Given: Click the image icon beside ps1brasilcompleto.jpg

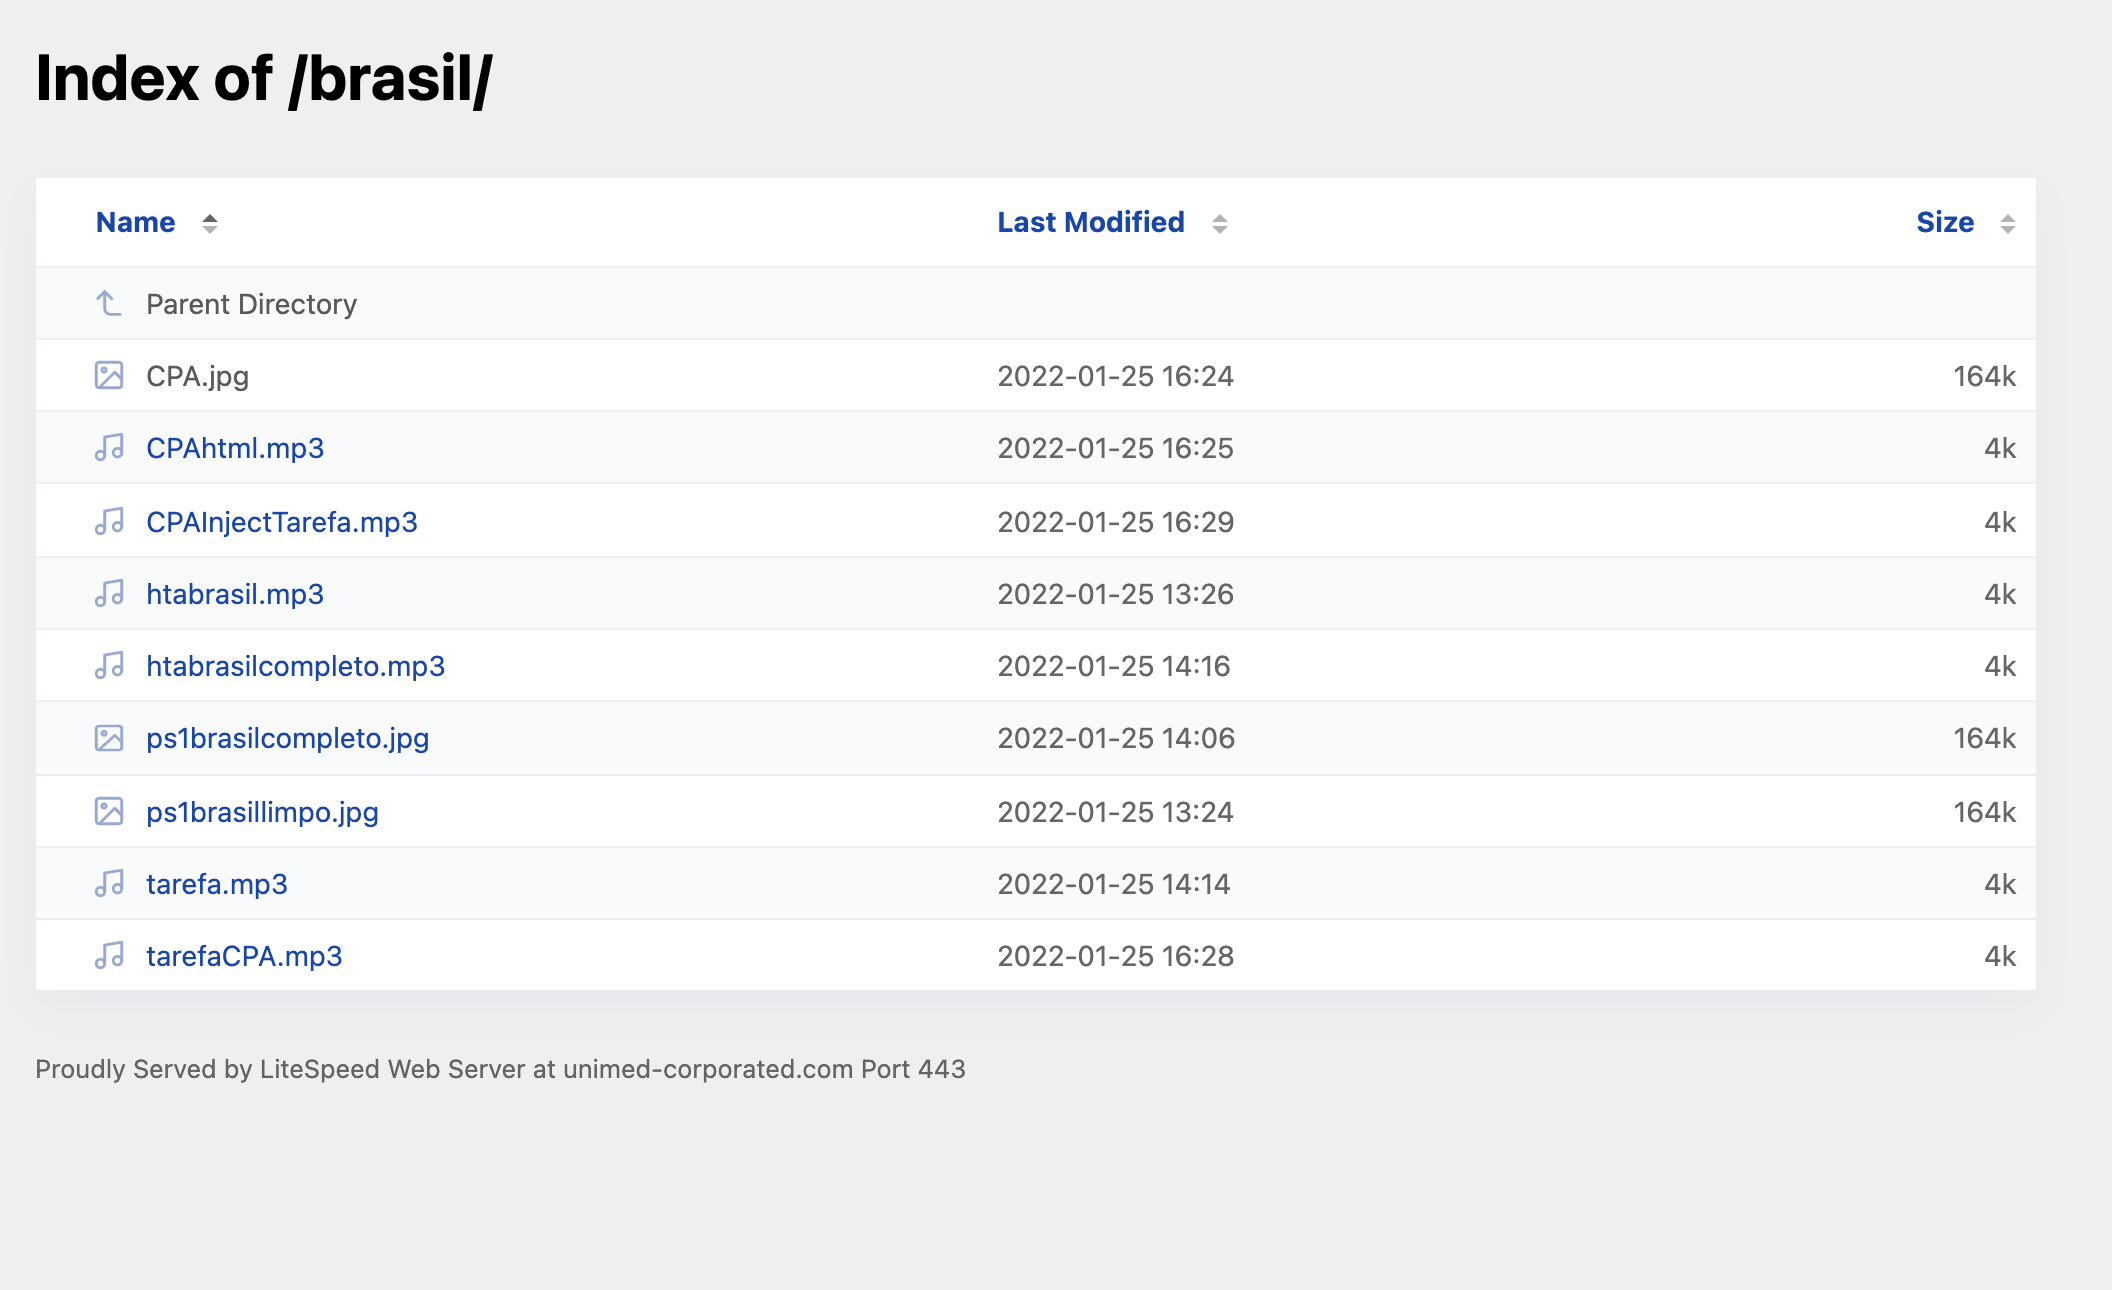Looking at the screenshot, I should (x=109, y=738).
